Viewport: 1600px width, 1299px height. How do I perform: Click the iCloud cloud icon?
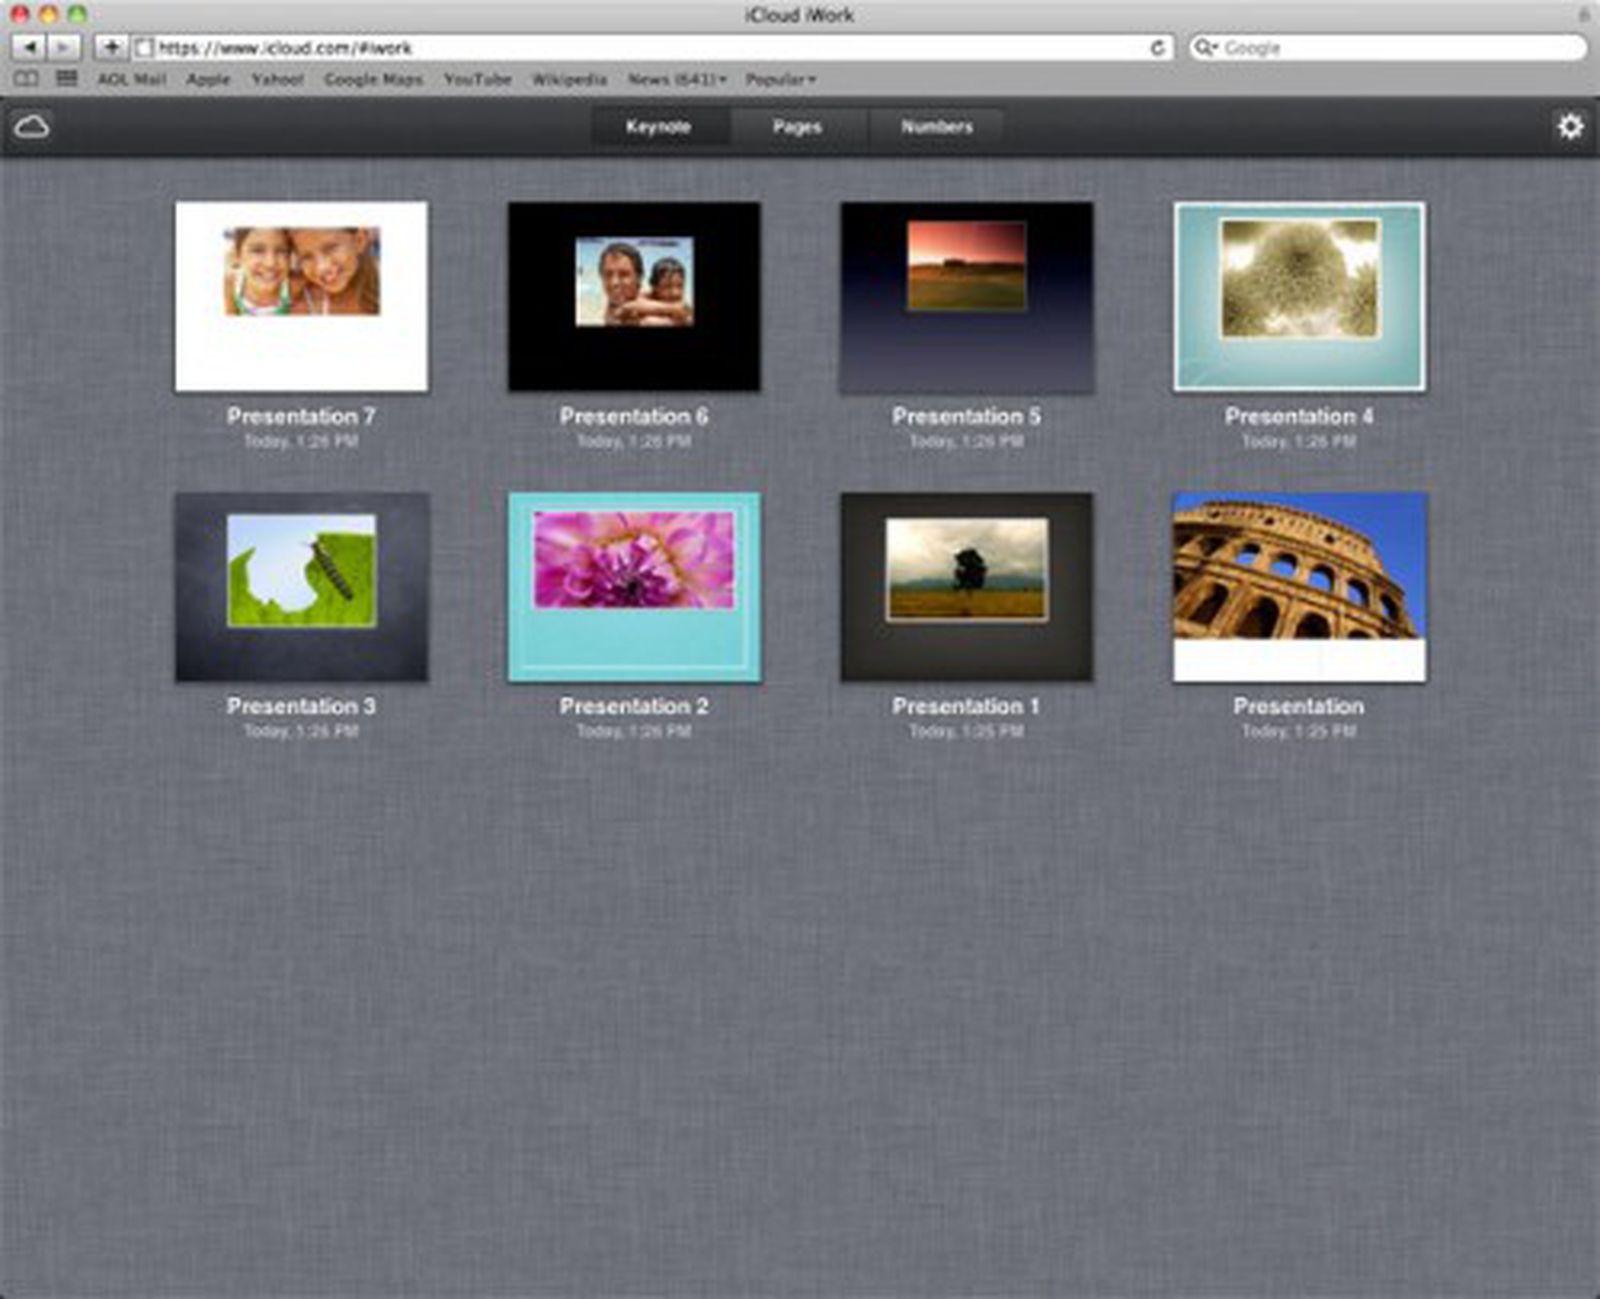pos(33,126)
